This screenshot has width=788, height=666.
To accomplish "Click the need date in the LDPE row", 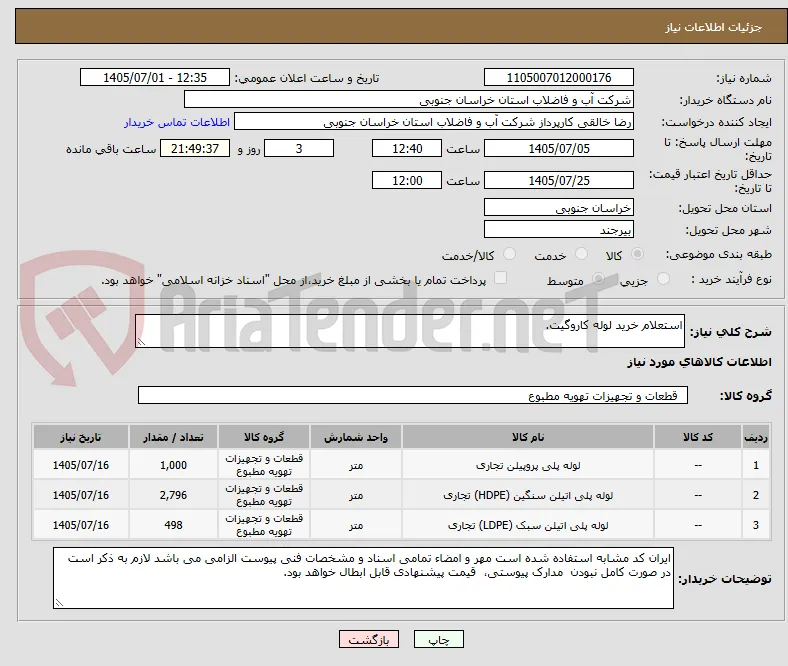I will click(x=81, y=525).
